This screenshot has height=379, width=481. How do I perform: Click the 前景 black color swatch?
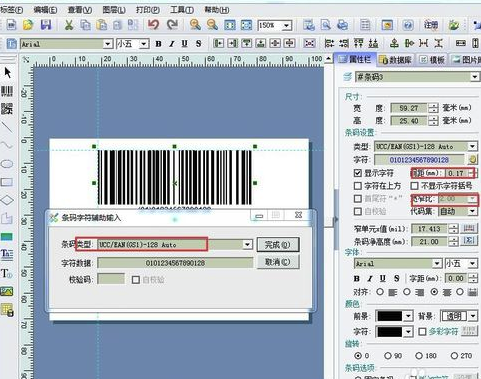389,316
